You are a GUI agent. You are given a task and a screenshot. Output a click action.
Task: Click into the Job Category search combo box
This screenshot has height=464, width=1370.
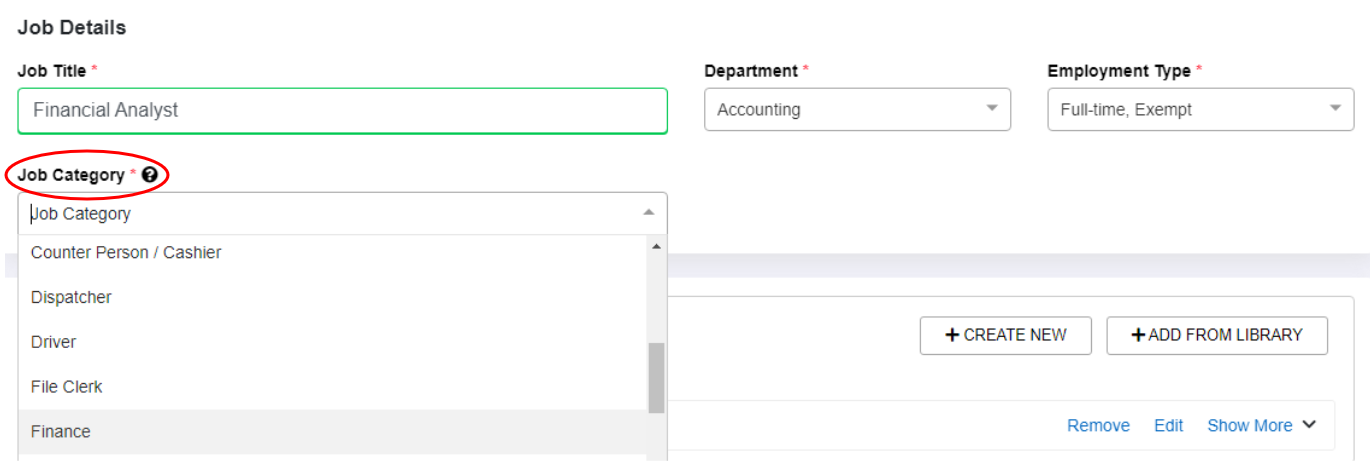[x=342, y=213]
